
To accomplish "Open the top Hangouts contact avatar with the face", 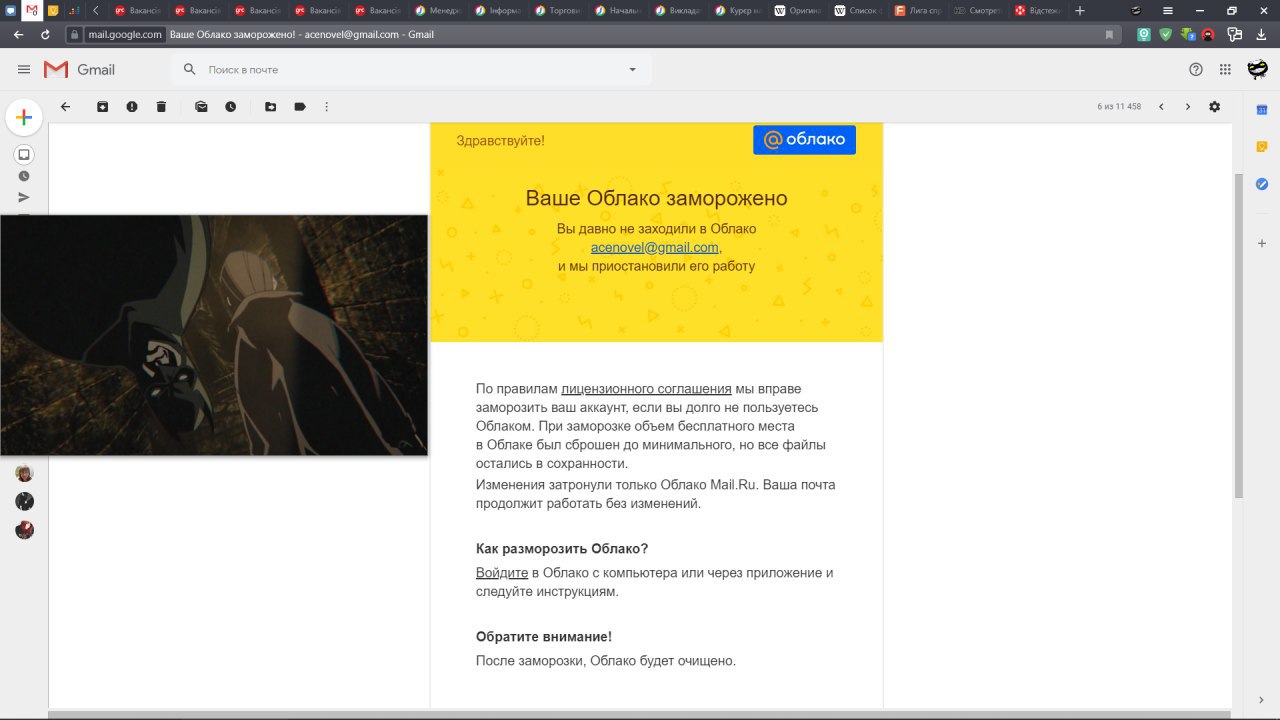I will click(x=24, y=473).
